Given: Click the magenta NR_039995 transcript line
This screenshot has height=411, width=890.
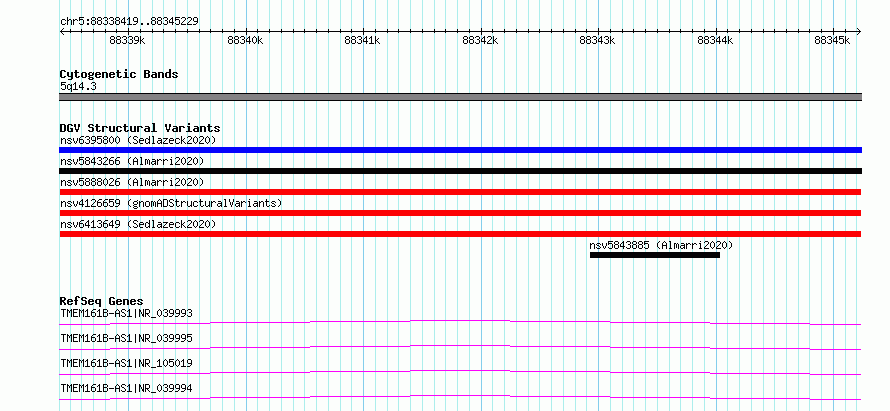Looking at the screenshot, I should pyautogui.click(x=460, y=347).
